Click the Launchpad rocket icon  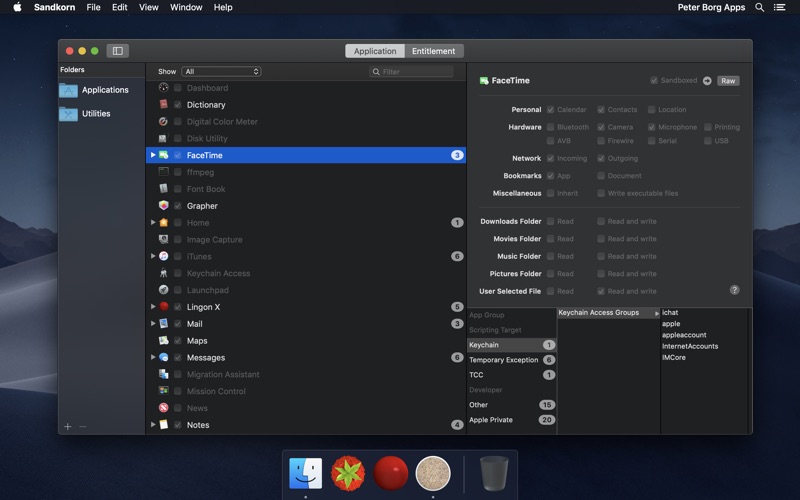point(163,290)
